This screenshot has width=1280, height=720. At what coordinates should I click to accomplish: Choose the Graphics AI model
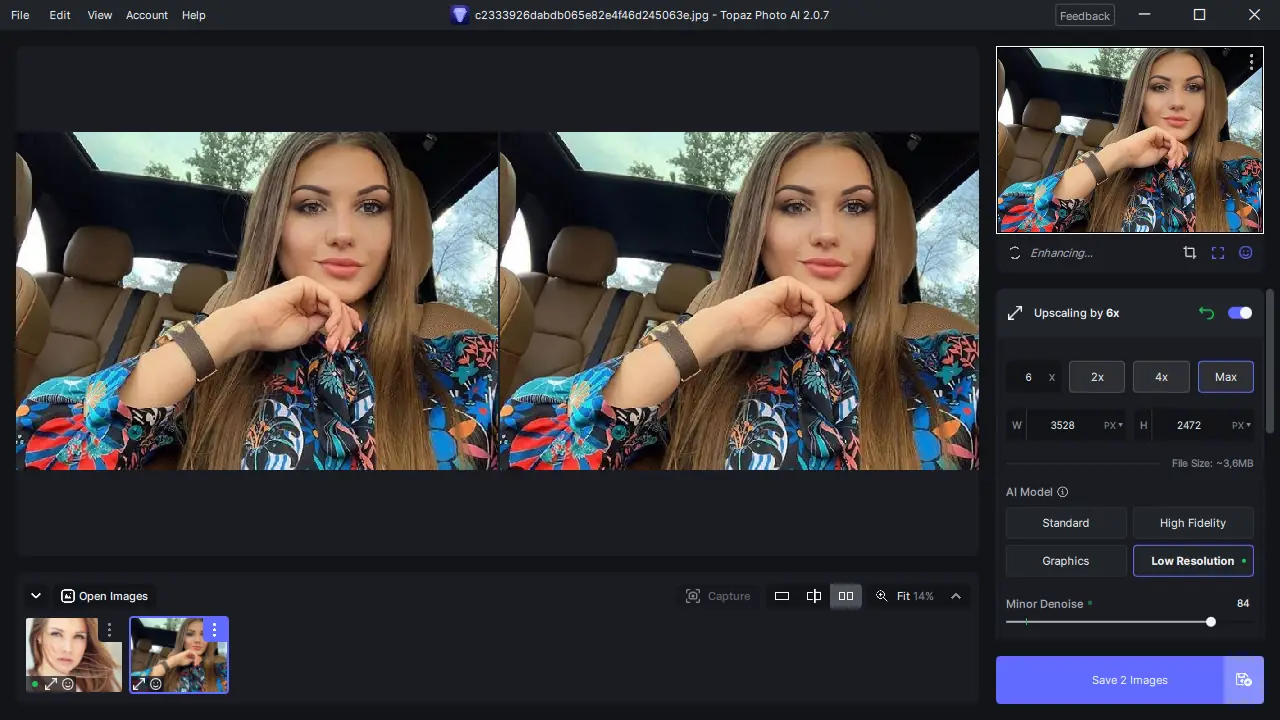click(x=1066, y=561)
